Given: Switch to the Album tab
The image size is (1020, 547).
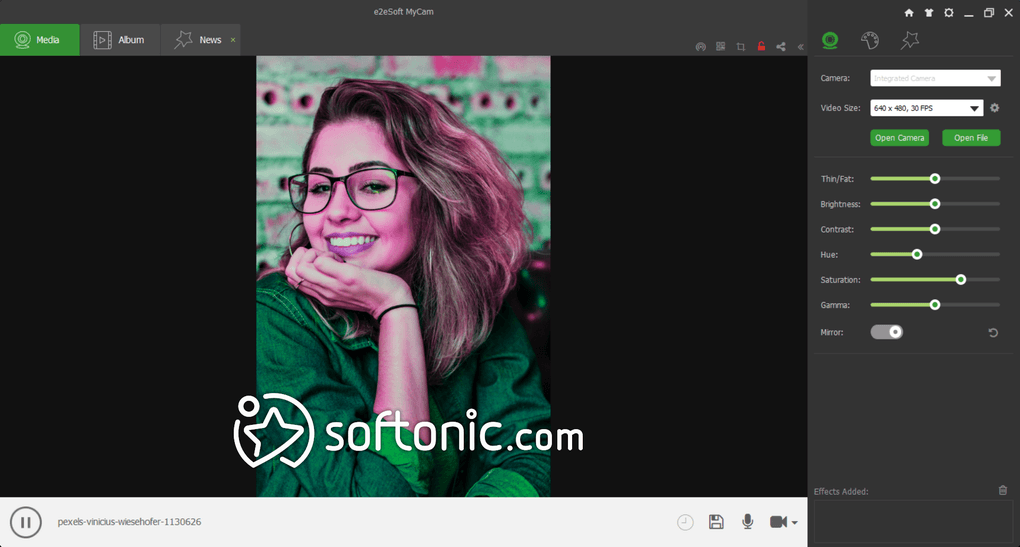Looking at the screenshot, I should (120, 40).
